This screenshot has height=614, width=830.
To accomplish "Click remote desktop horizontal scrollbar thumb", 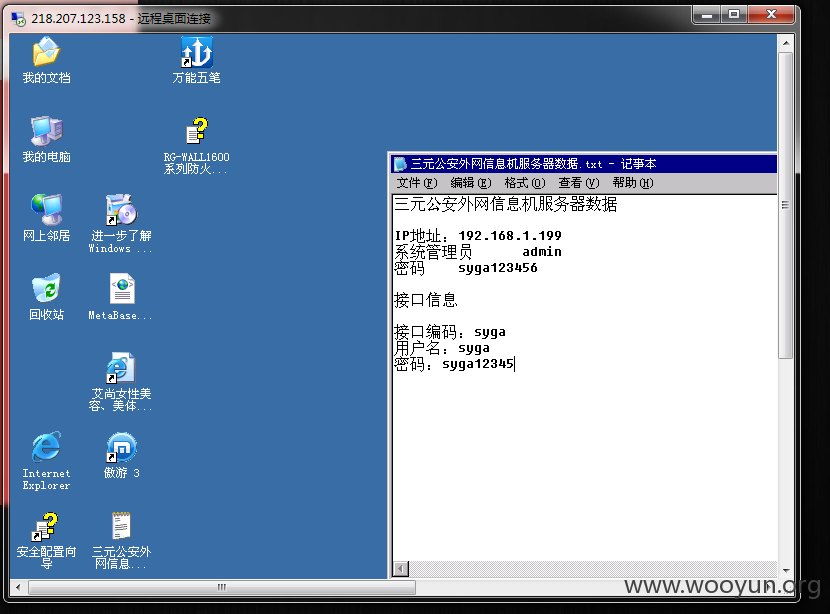I will tap(222, 587).
